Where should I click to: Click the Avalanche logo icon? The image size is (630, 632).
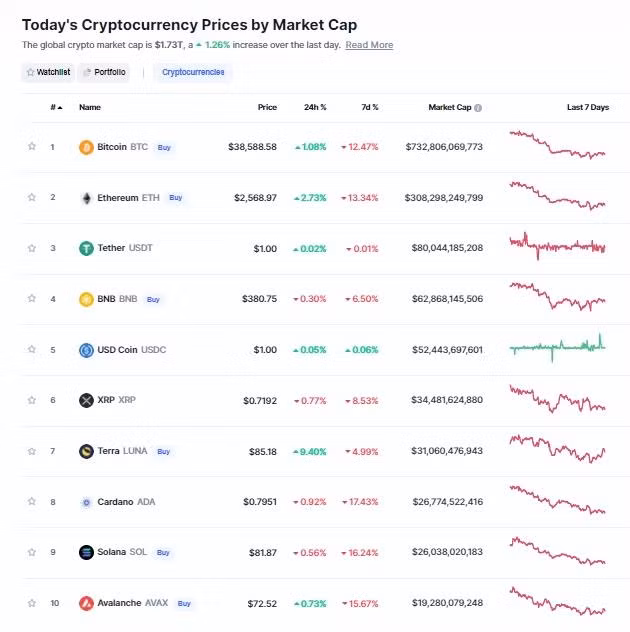point(86,603)
